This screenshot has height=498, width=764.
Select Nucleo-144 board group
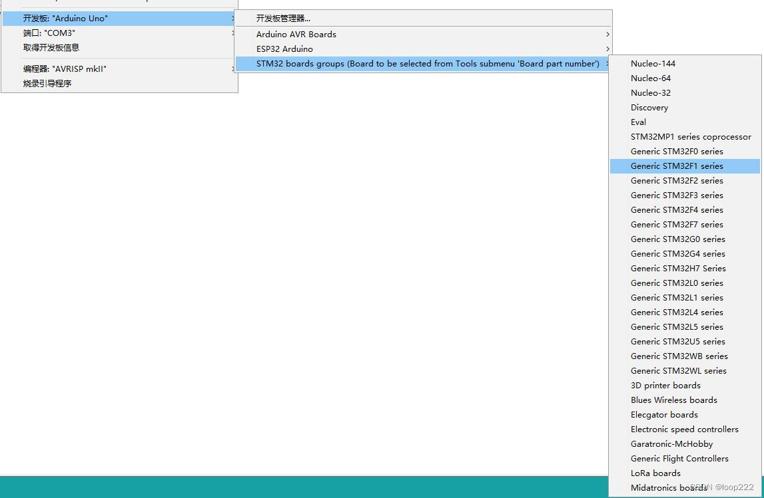[x=685, y=64]
